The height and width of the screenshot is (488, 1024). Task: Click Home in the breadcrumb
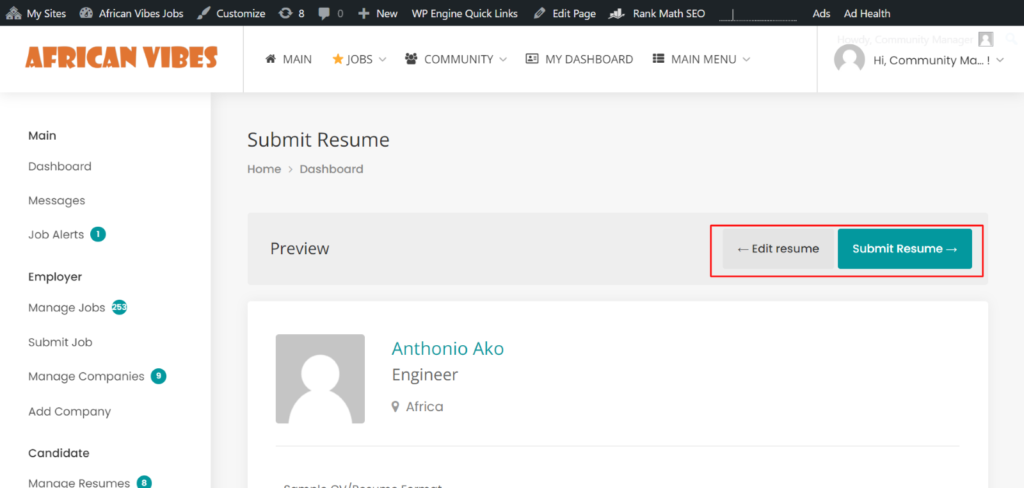click(264, 169)
